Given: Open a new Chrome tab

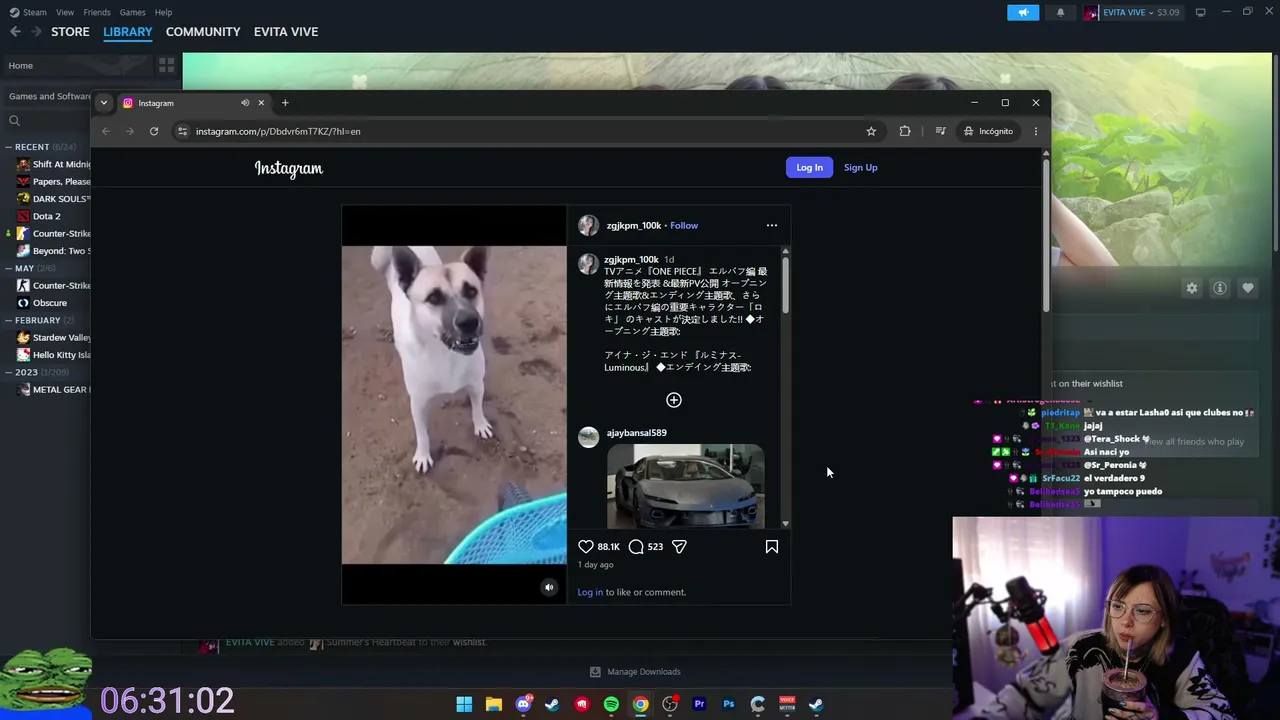Looking at the screenshot, I should (285, 103).
